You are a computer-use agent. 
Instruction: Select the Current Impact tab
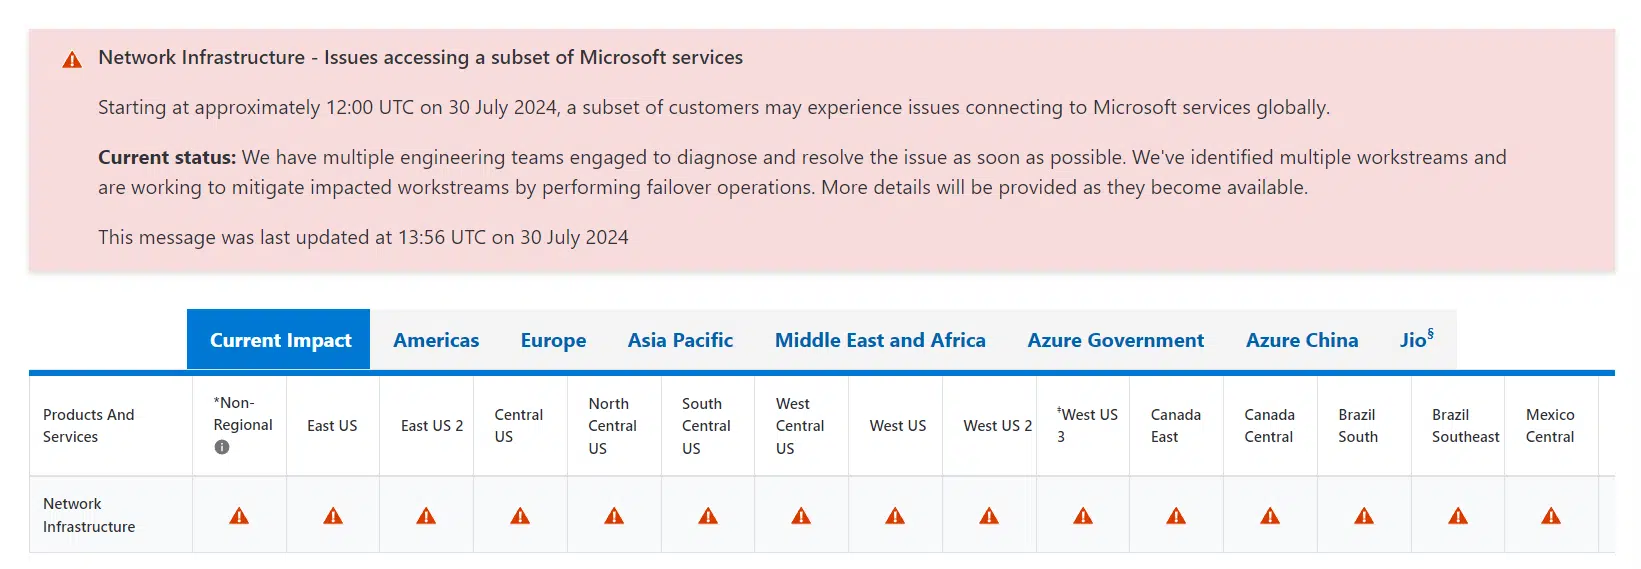pyautogui.click(x=280, y=340)
